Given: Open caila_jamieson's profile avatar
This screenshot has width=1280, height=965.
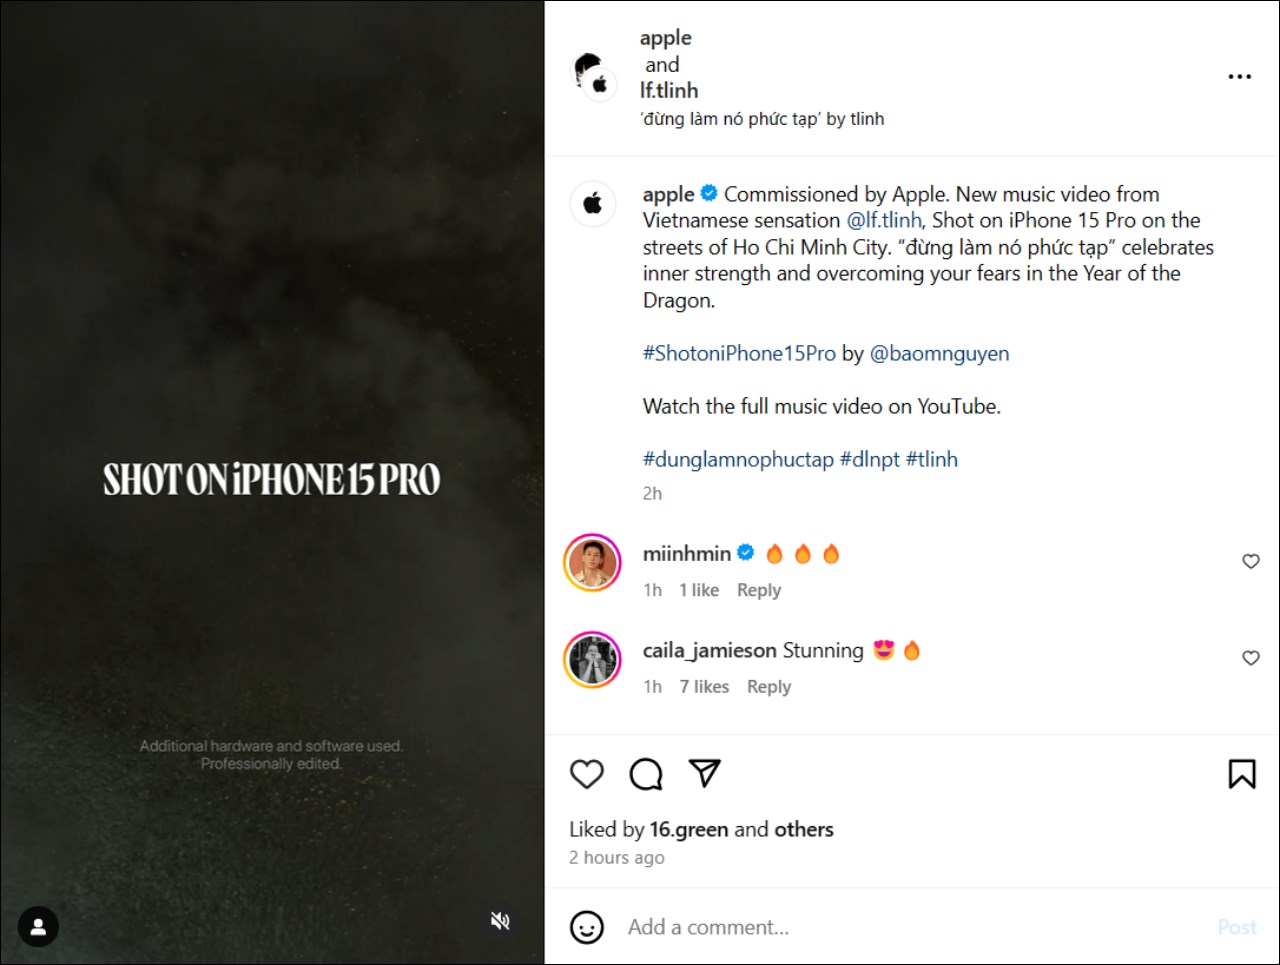Looking at the screenshot, I should 593,660.
